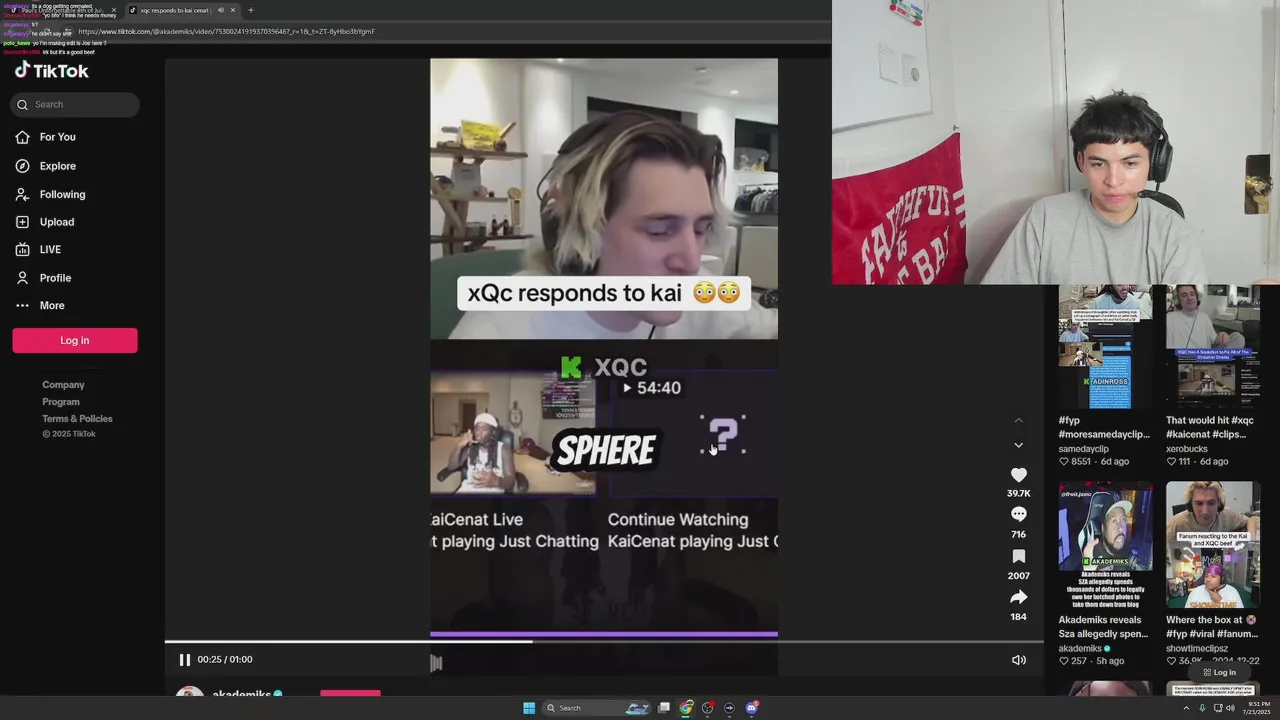This screenshot has width=1280, height=720.
Task: Go to the Explore page
Action: 46,166
